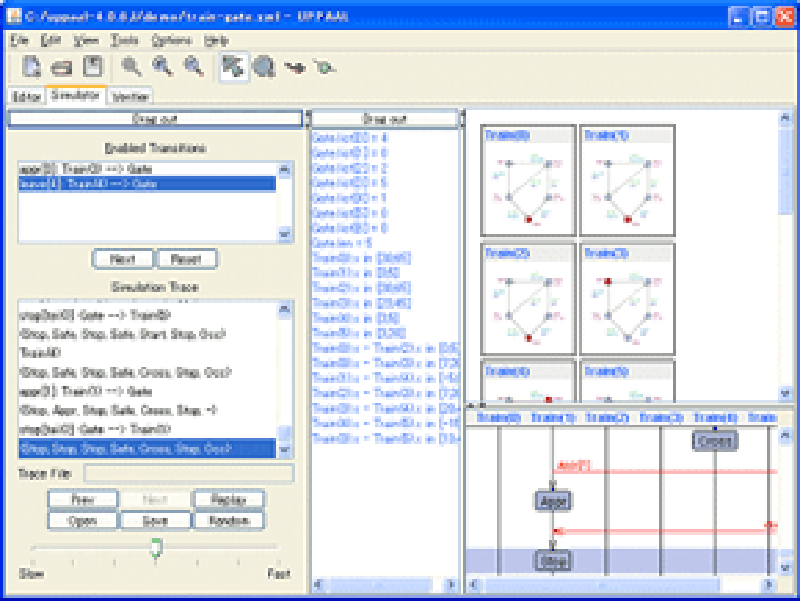The image size is (800, 601).
Task: Click variables panel horizontal scroll right arrow
Action: click(451, 584)
